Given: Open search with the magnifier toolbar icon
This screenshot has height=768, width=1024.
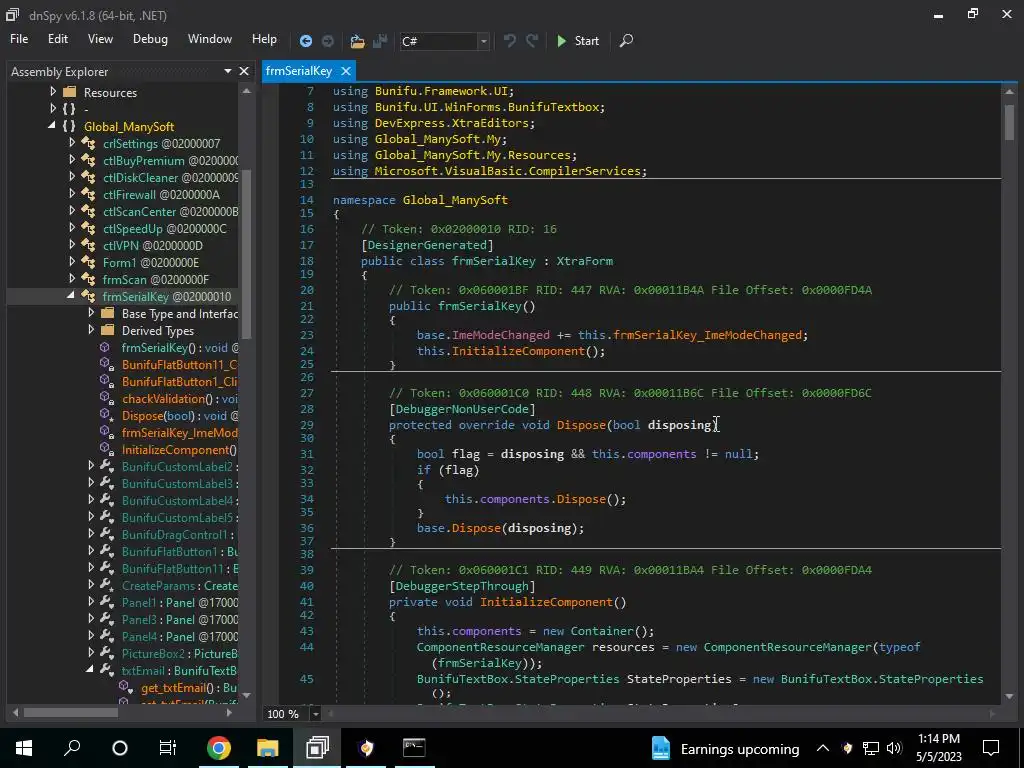Looking at the screenshot, I should click(x=626, y=40).
